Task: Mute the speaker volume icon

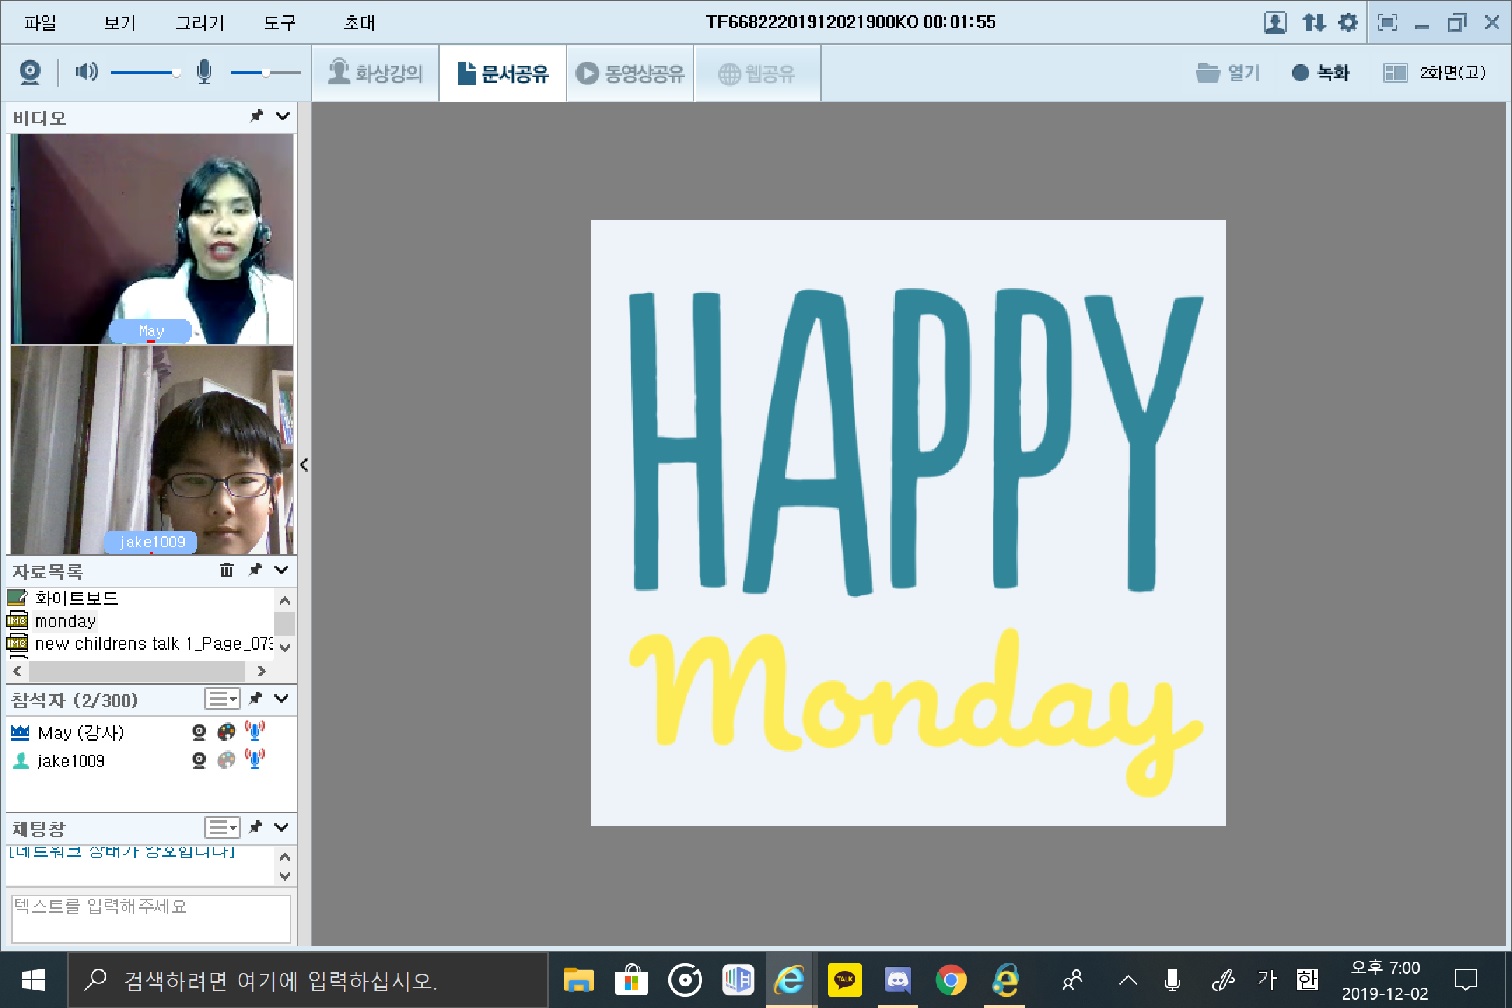Action: tap(87, 72)
